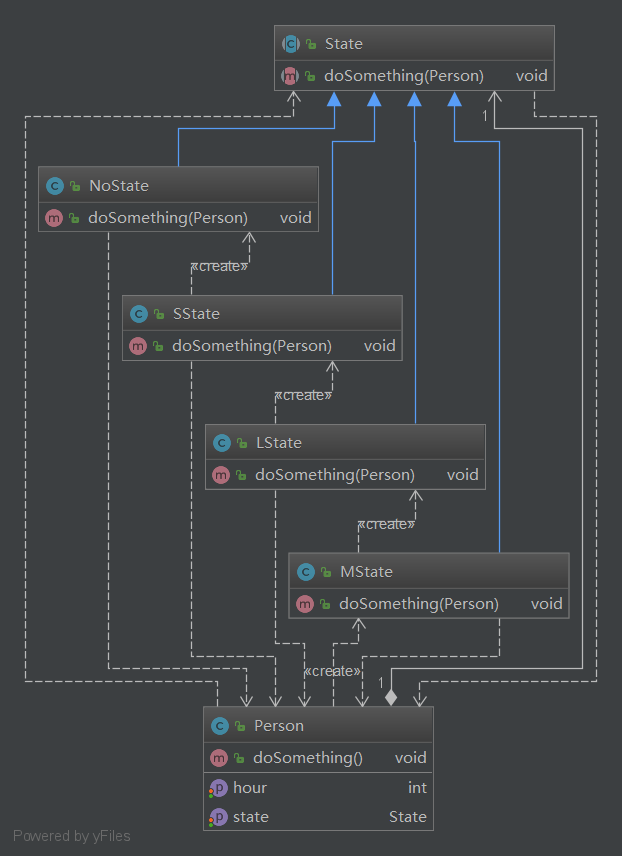The width and height of the screenshot is (622, 856).
Task: Click the «create» label below NoState
Action: (220, 266)
